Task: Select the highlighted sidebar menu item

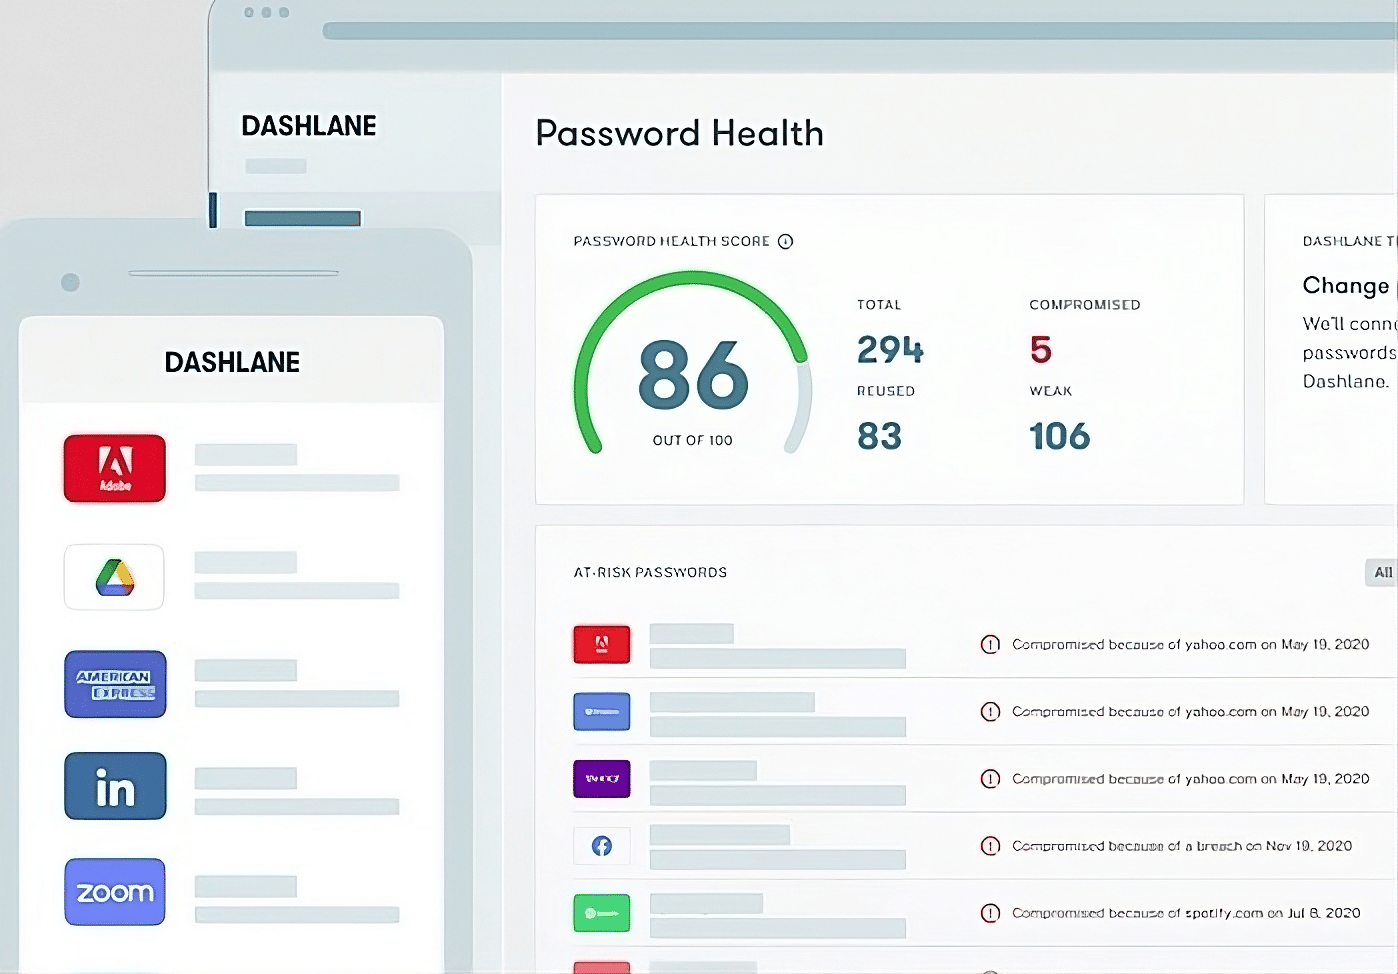Action: click(x=302, y=218)
